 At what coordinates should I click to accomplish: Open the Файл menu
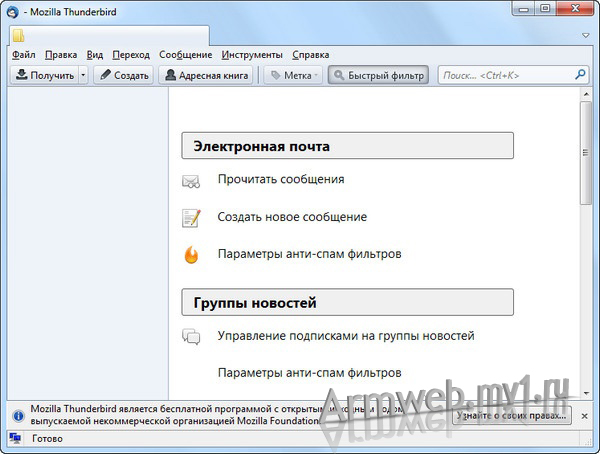[x=24, y=55]
